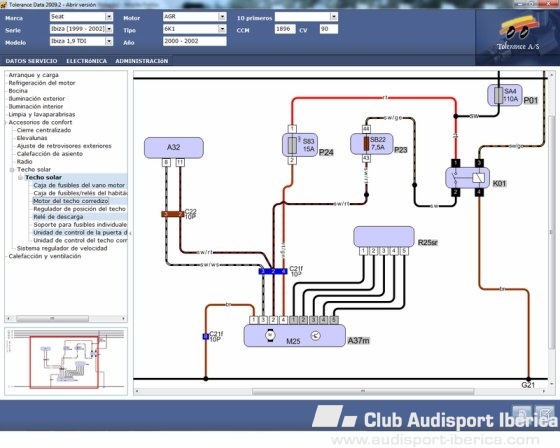Select Bocina in the tree
The height and width of the screenshot is (448, 560).
[18, 91]
